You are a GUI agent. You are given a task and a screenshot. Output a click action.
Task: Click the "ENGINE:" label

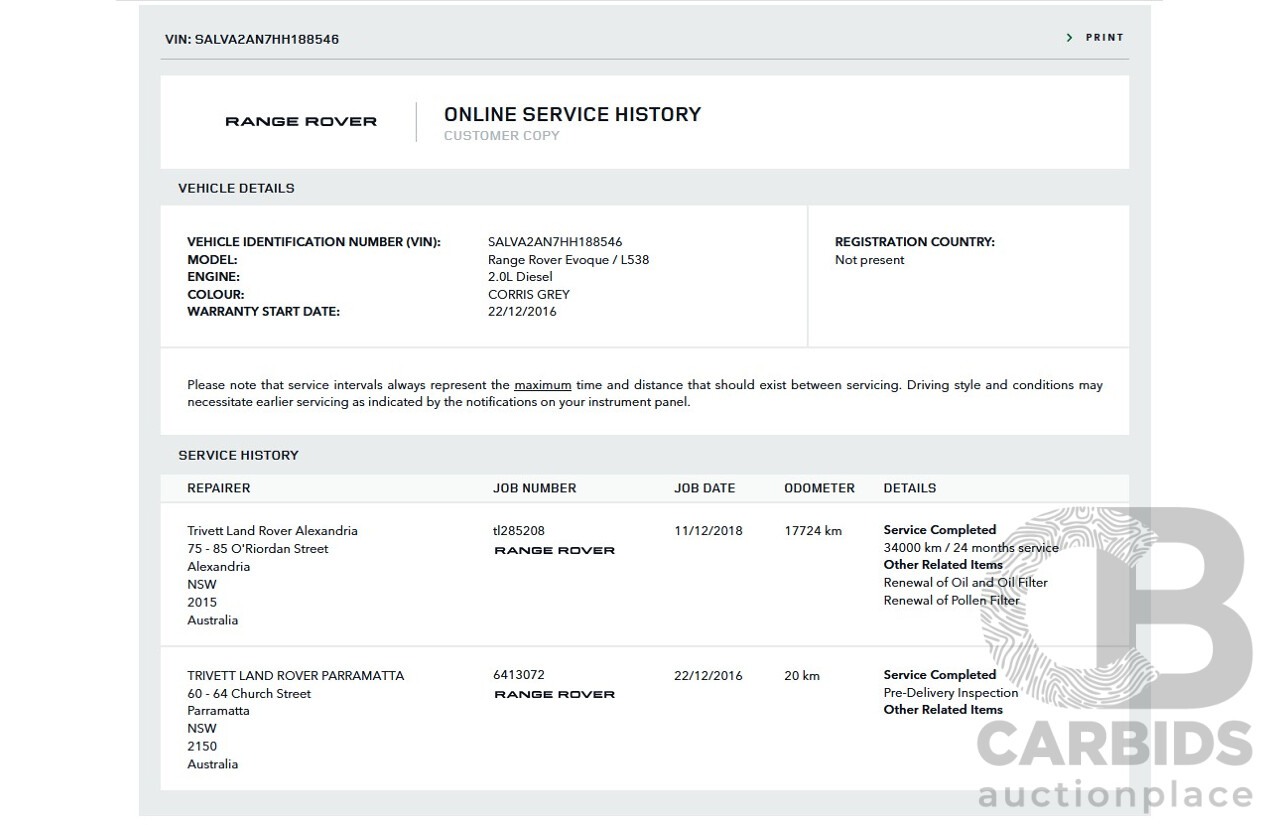click(x=213, y=277)
